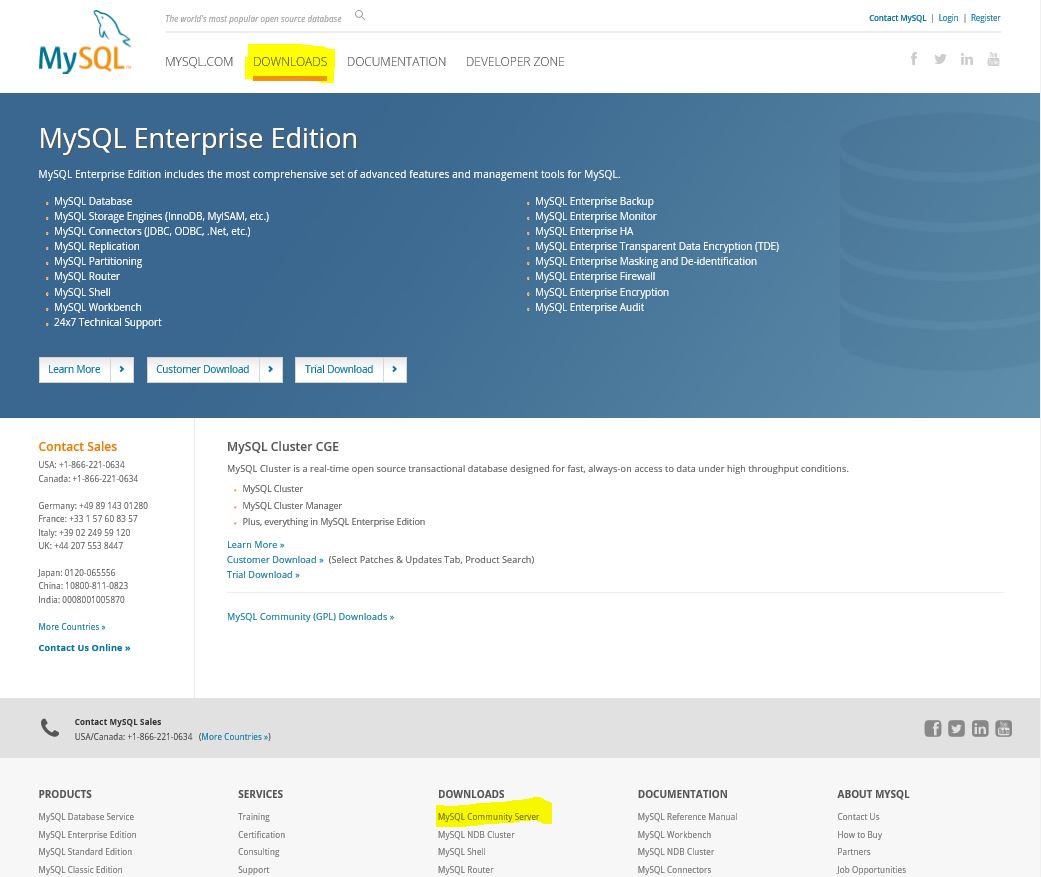
Task: Click the MySQL Enterprise Edition heading
Action: pyautogui.click(x=198, y=139)
